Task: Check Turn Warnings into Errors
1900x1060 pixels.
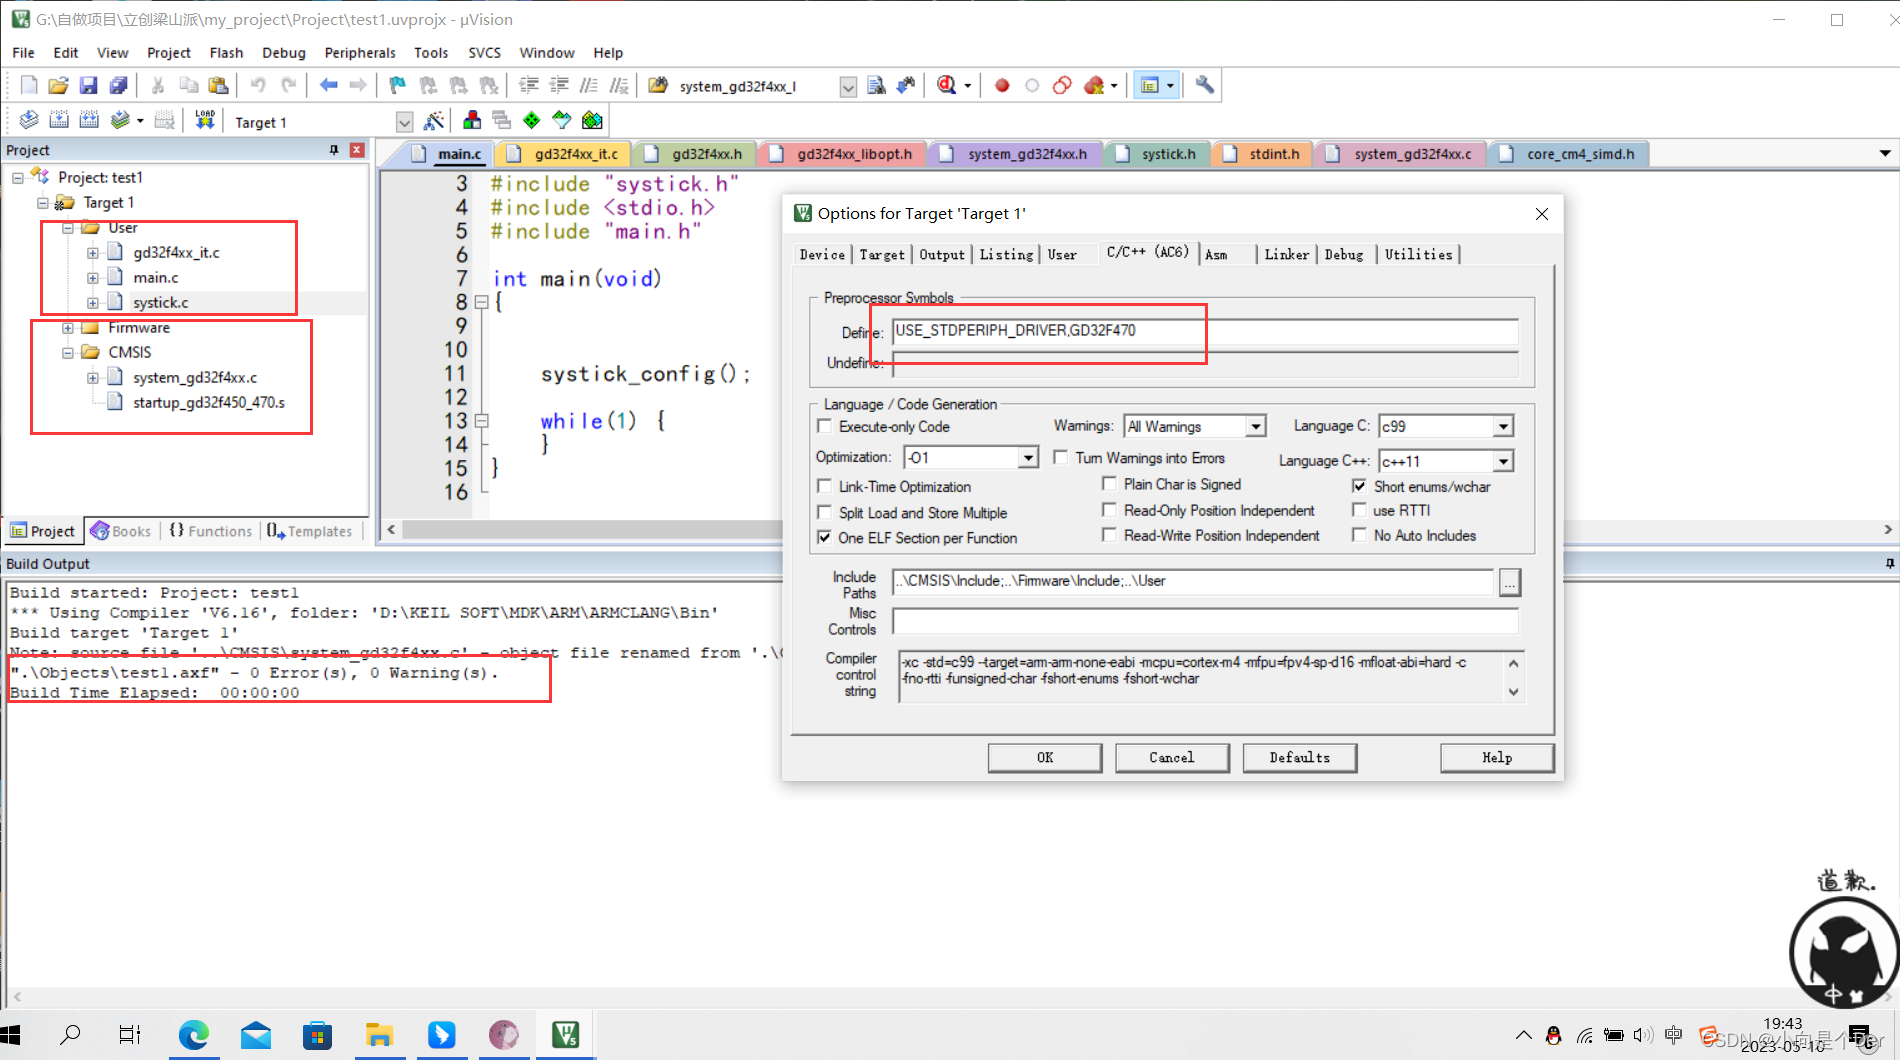Action: (1061, 457)
